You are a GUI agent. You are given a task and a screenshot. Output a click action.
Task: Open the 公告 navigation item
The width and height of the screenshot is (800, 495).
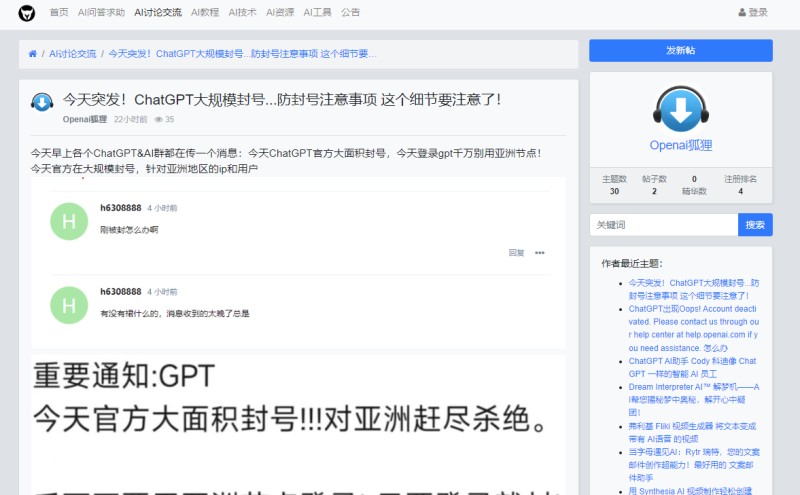[351, 12]
